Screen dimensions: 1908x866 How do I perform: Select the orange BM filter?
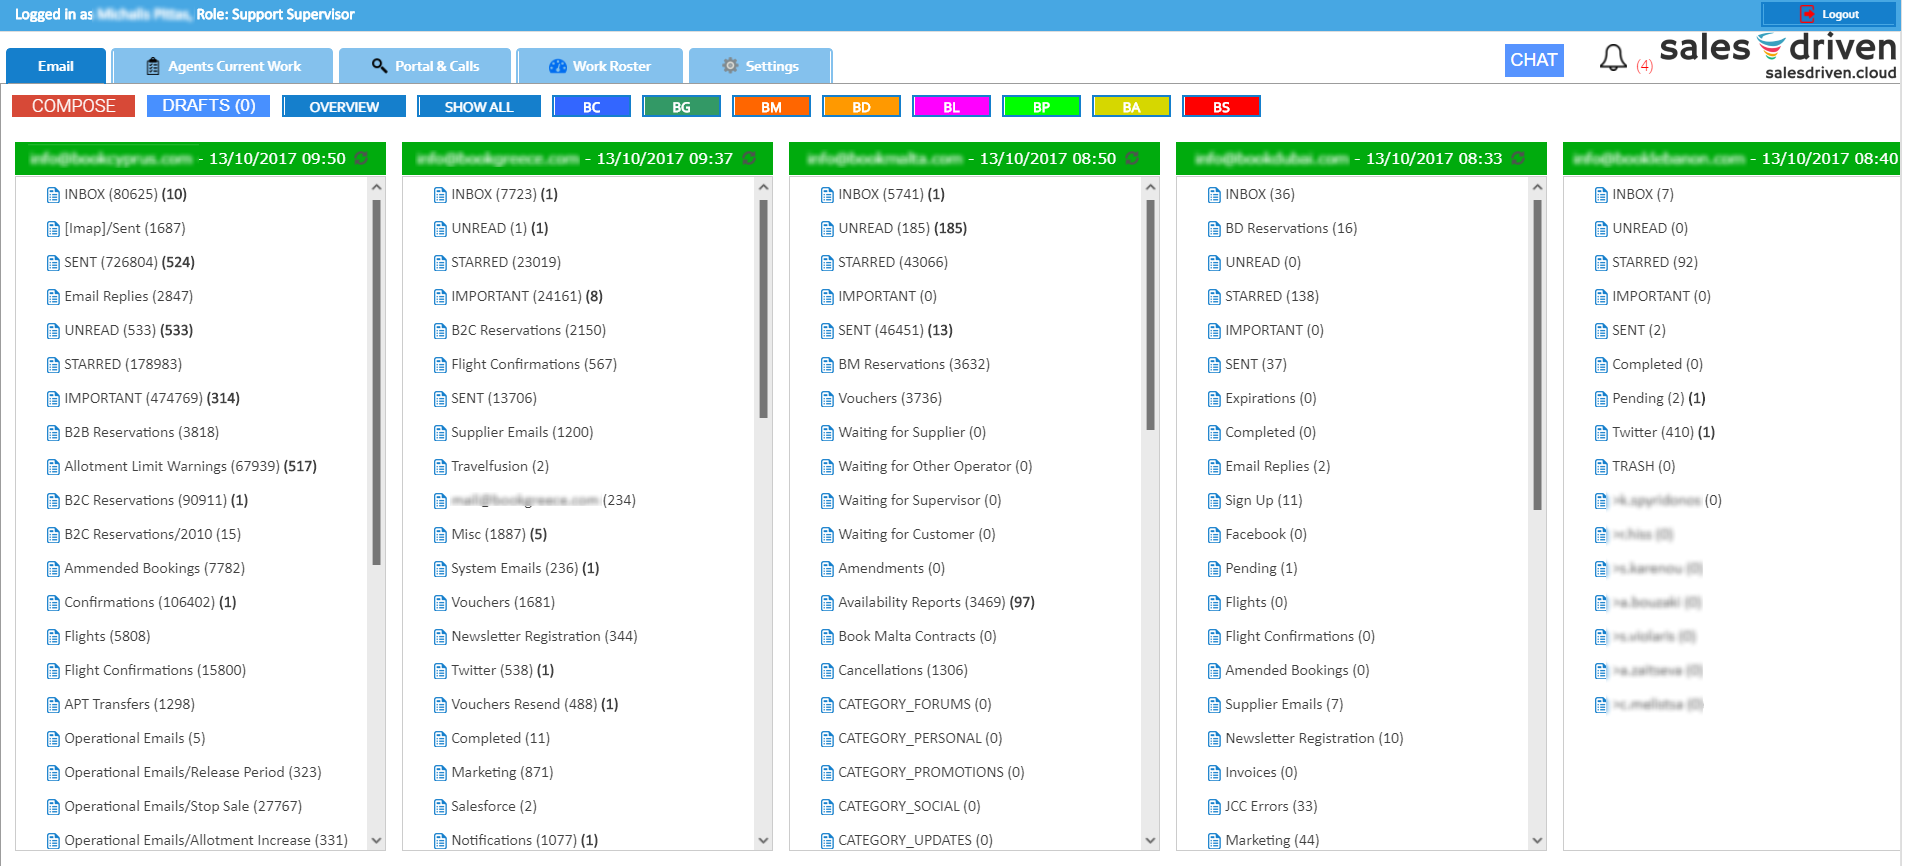(x=771, y=106)
